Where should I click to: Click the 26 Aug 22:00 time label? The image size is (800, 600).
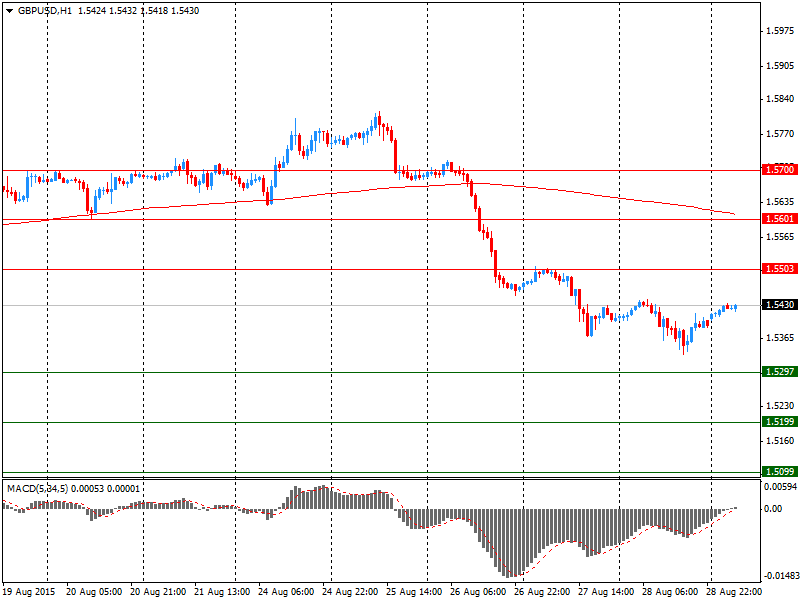pos(542,592)
